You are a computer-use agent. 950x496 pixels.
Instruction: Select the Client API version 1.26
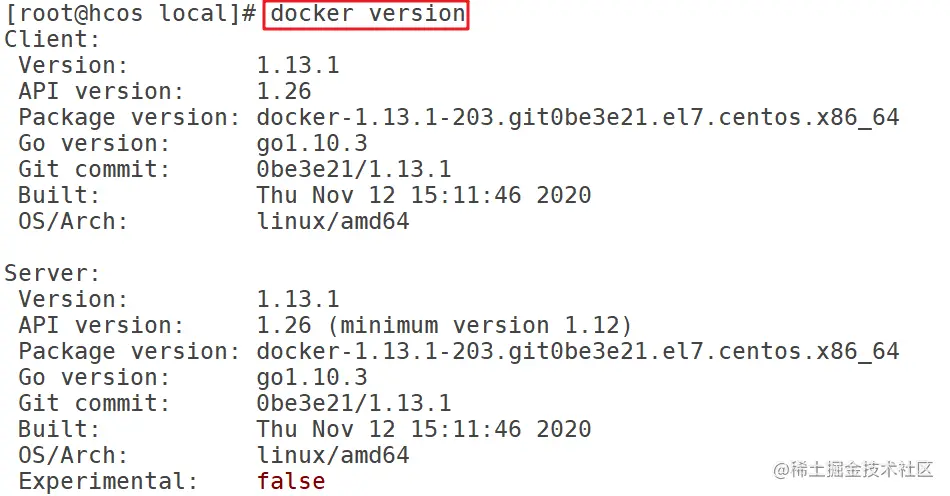[x=284, y=92]
